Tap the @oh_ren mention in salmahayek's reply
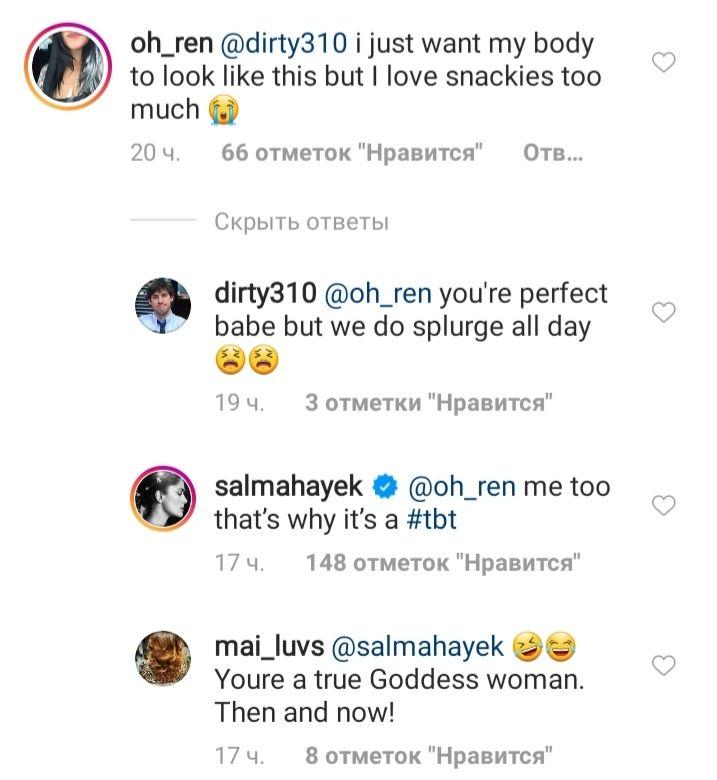 [462, 488]
